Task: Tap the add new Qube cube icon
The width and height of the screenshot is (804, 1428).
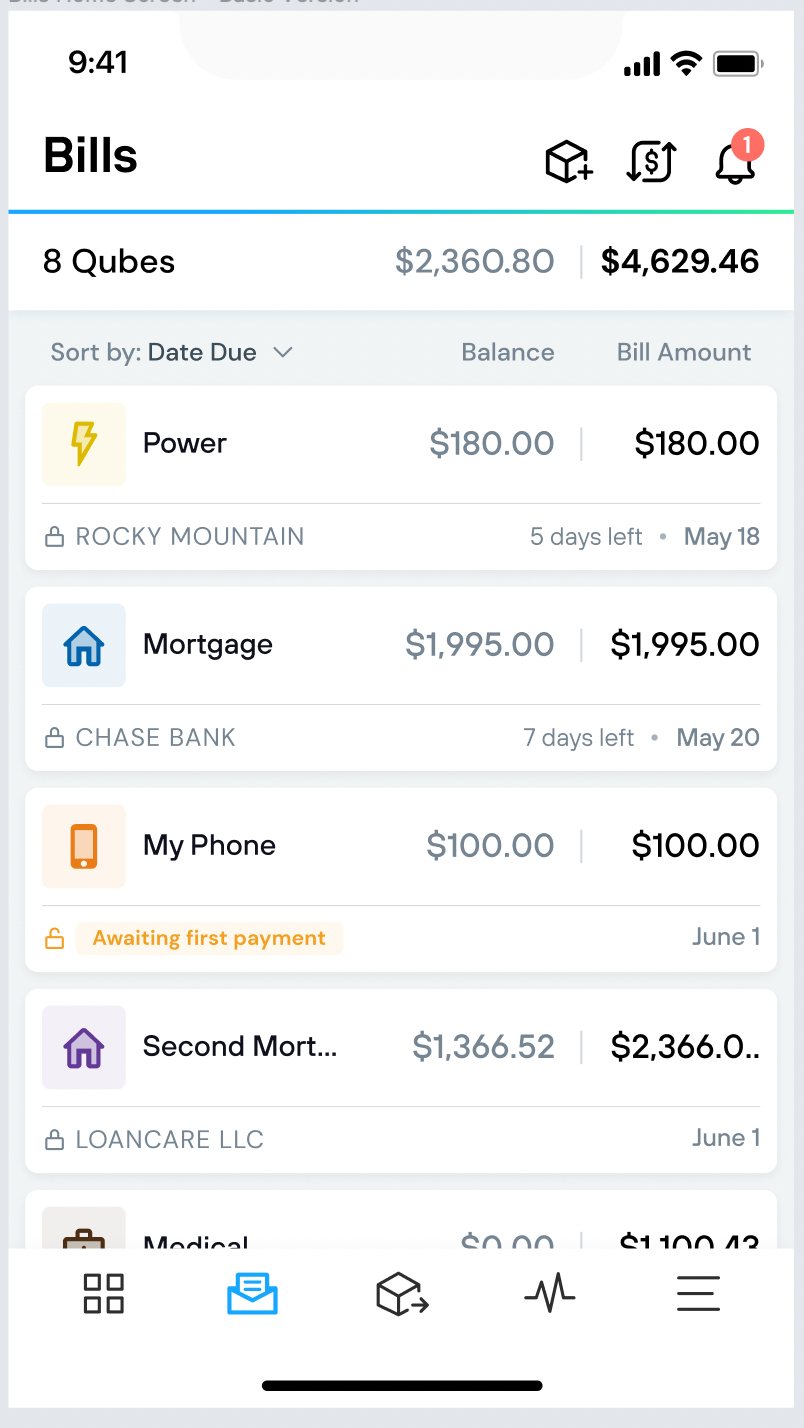Action: (569, 161)
